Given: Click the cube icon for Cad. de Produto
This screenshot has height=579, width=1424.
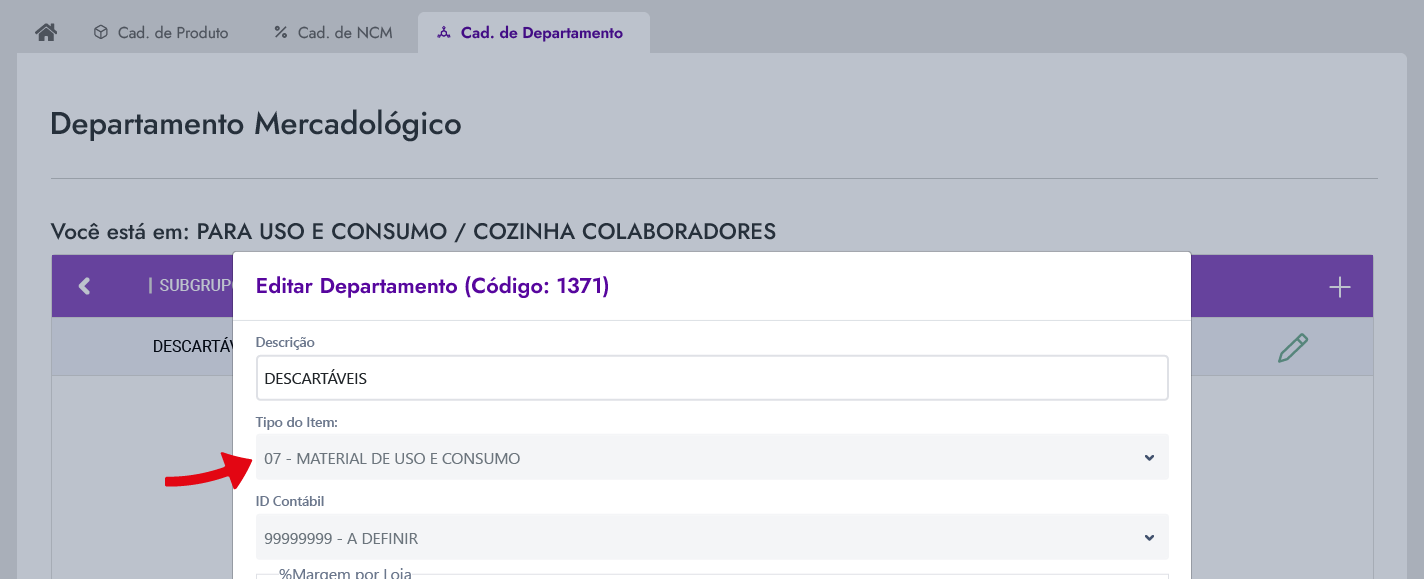Looking at the screenshot, I should tap(100, 32).
